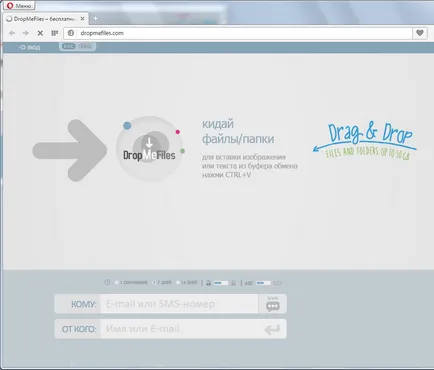Select the 7 дней storage option
The image size is (434, 370).
coord(162,282)
